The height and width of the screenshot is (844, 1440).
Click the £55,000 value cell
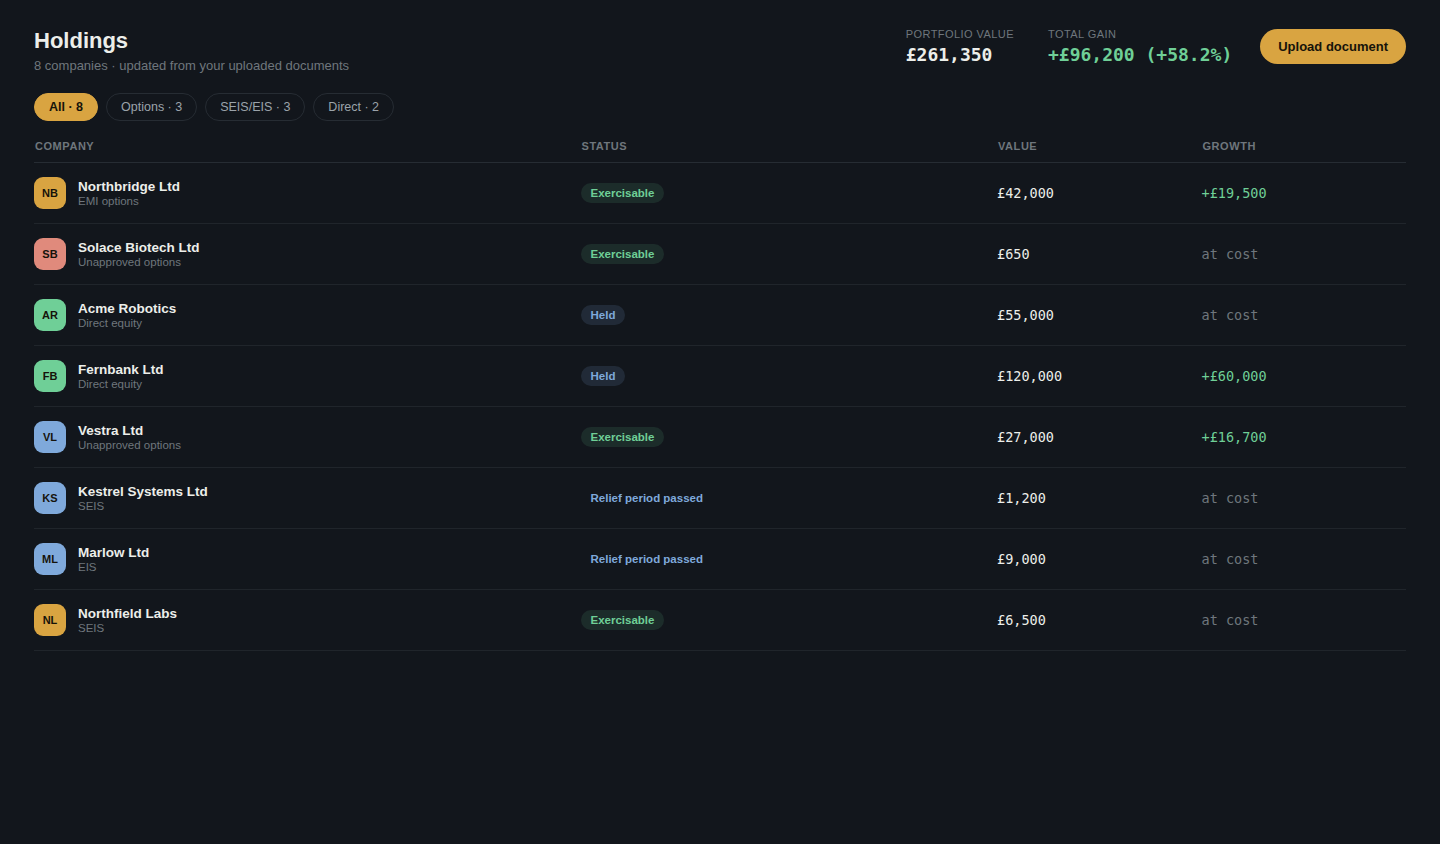(1025, 315)
